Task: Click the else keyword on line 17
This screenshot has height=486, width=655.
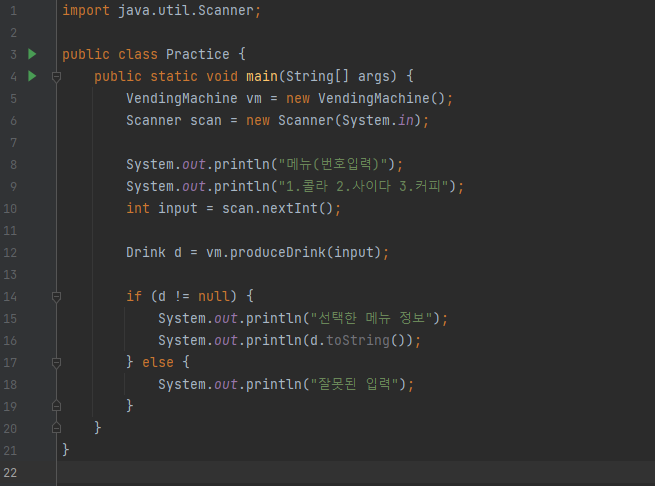Action: 158,362
